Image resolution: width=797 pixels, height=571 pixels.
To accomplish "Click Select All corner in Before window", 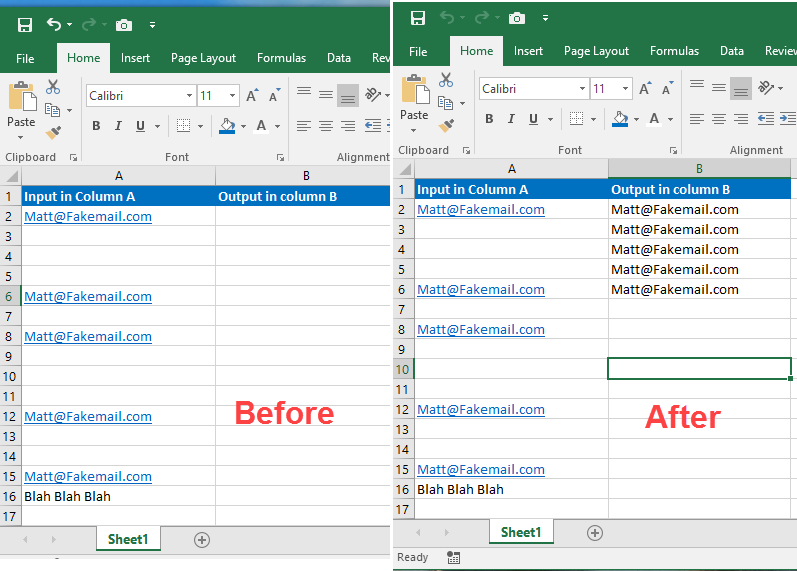I will 11,176.
